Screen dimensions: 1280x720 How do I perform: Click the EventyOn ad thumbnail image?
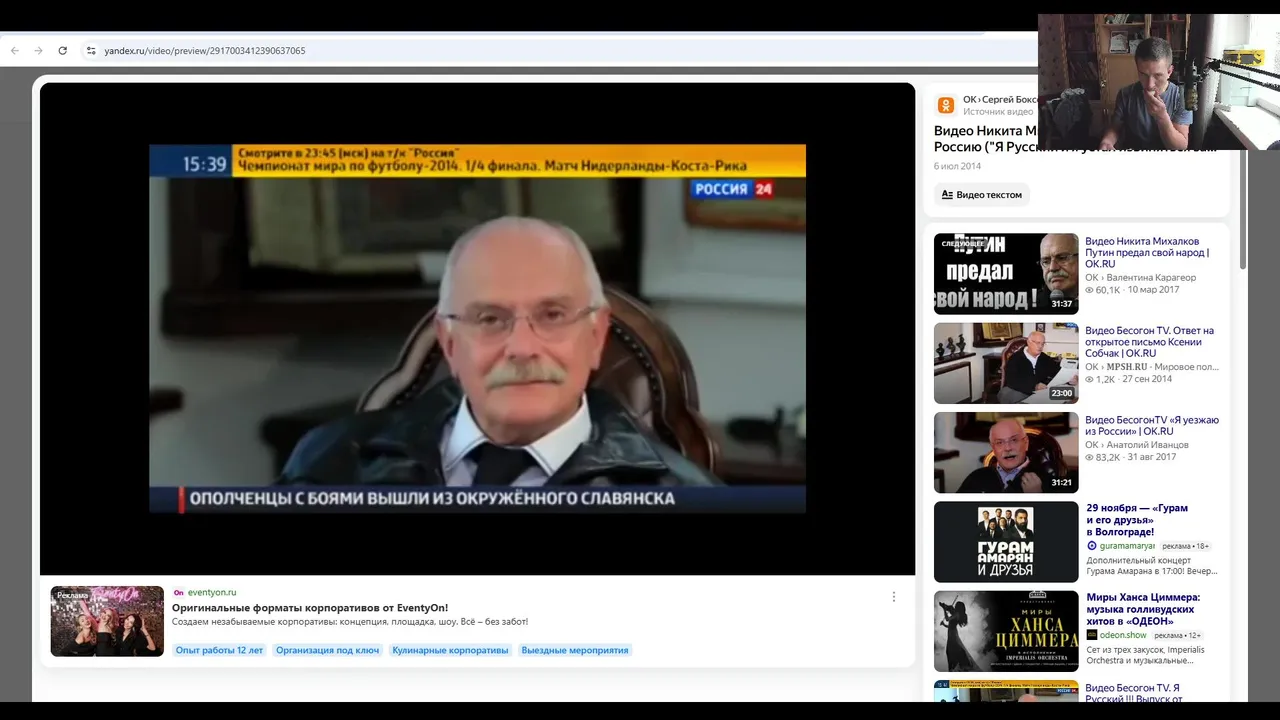coord(107,621)
